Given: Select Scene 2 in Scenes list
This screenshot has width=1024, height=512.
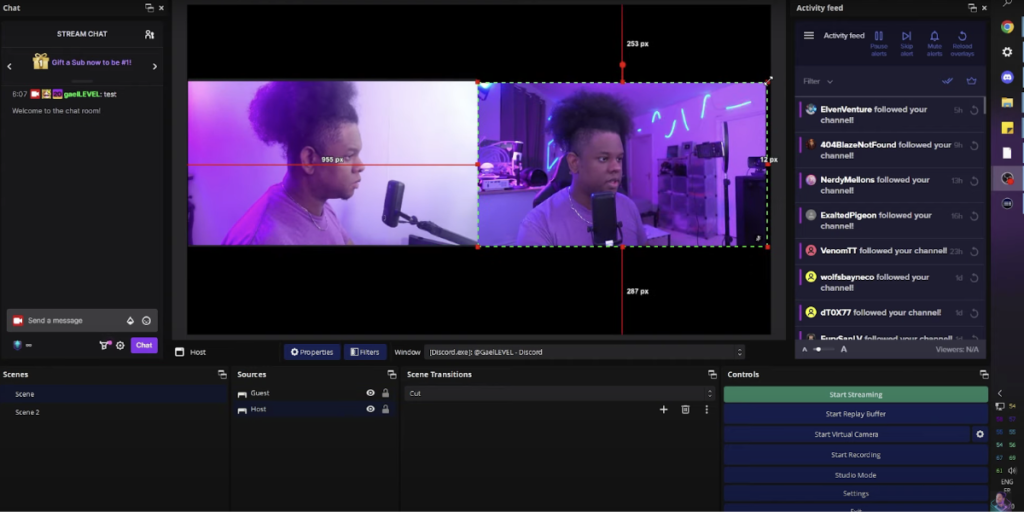Looking at the screenshot, I should (x=114, y=412).
